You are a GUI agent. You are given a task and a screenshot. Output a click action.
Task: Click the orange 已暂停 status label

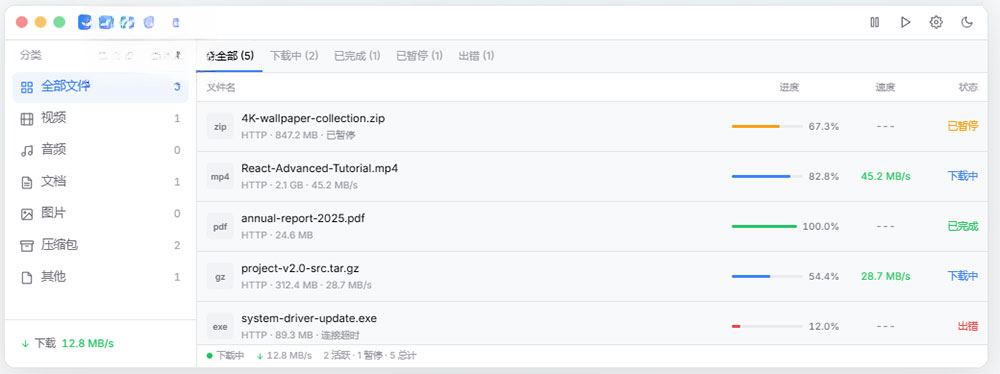[x=962, y=126]
